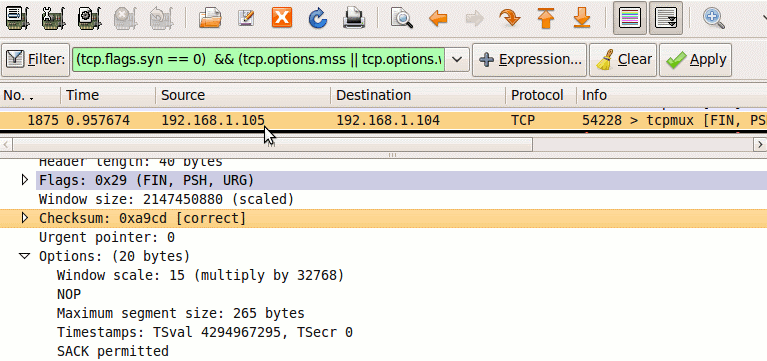Start a new live capture icon
This screenshot has width=767, height=361.
[89, 18]
